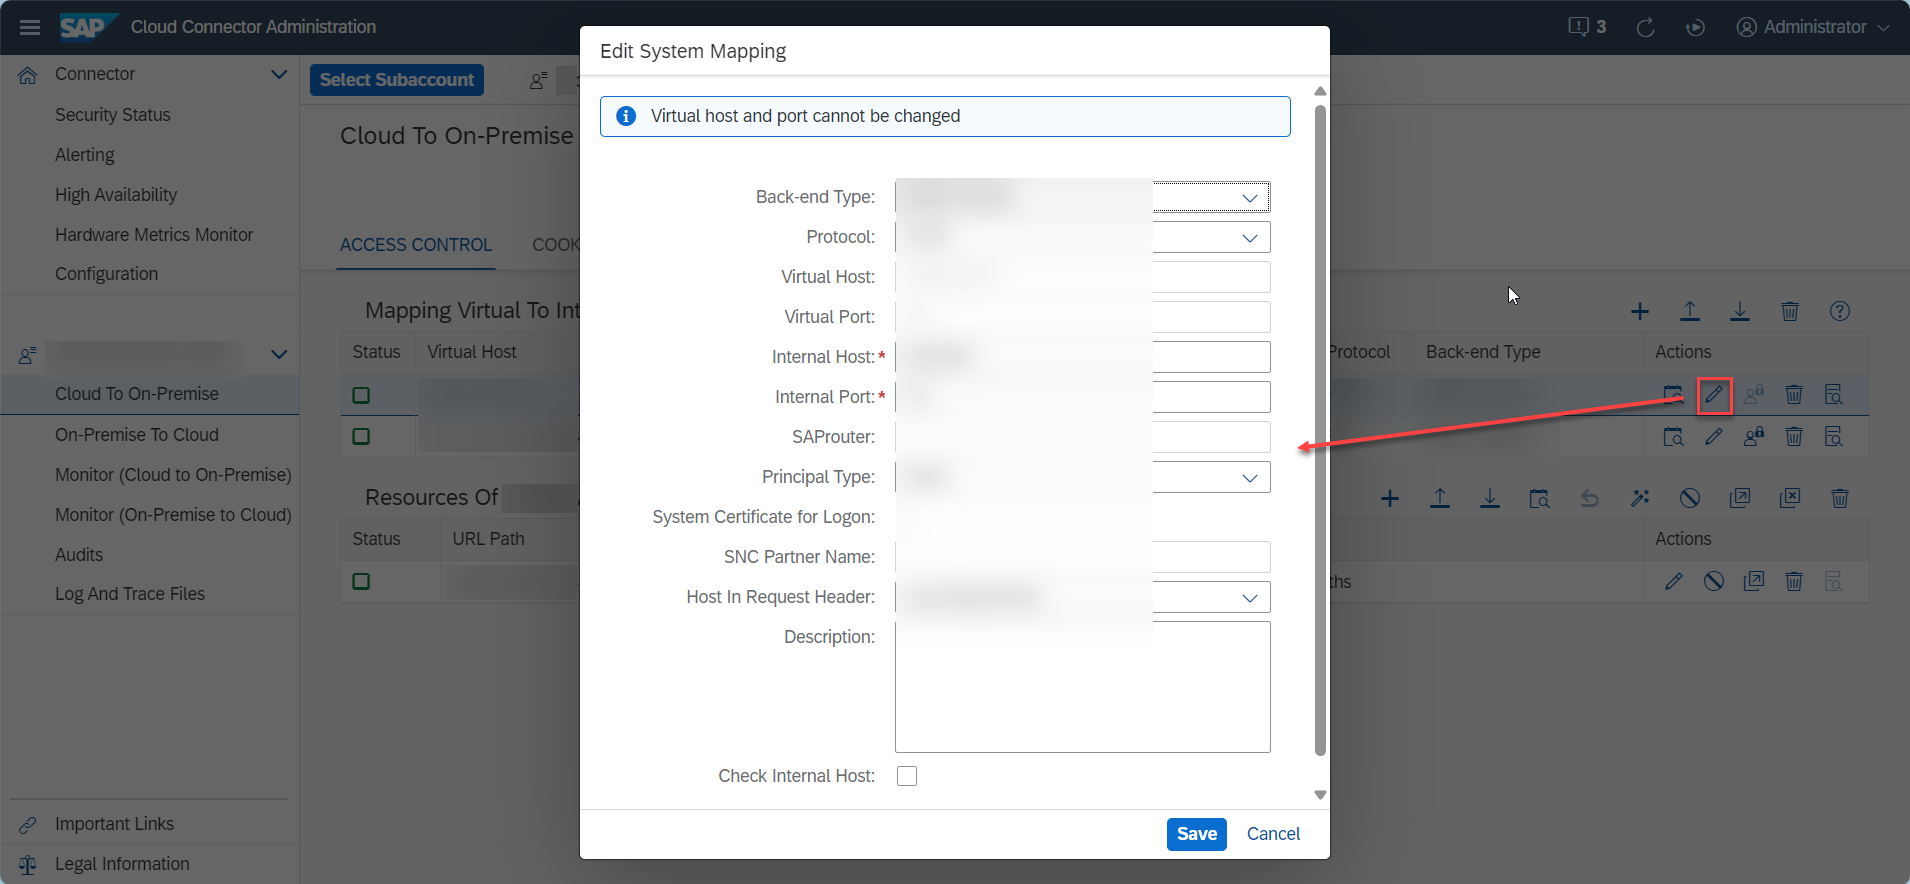Screen dimensions: 1910x884
Task: Export resources with the Resources download icon
Action: click(x=1490, y=499)
